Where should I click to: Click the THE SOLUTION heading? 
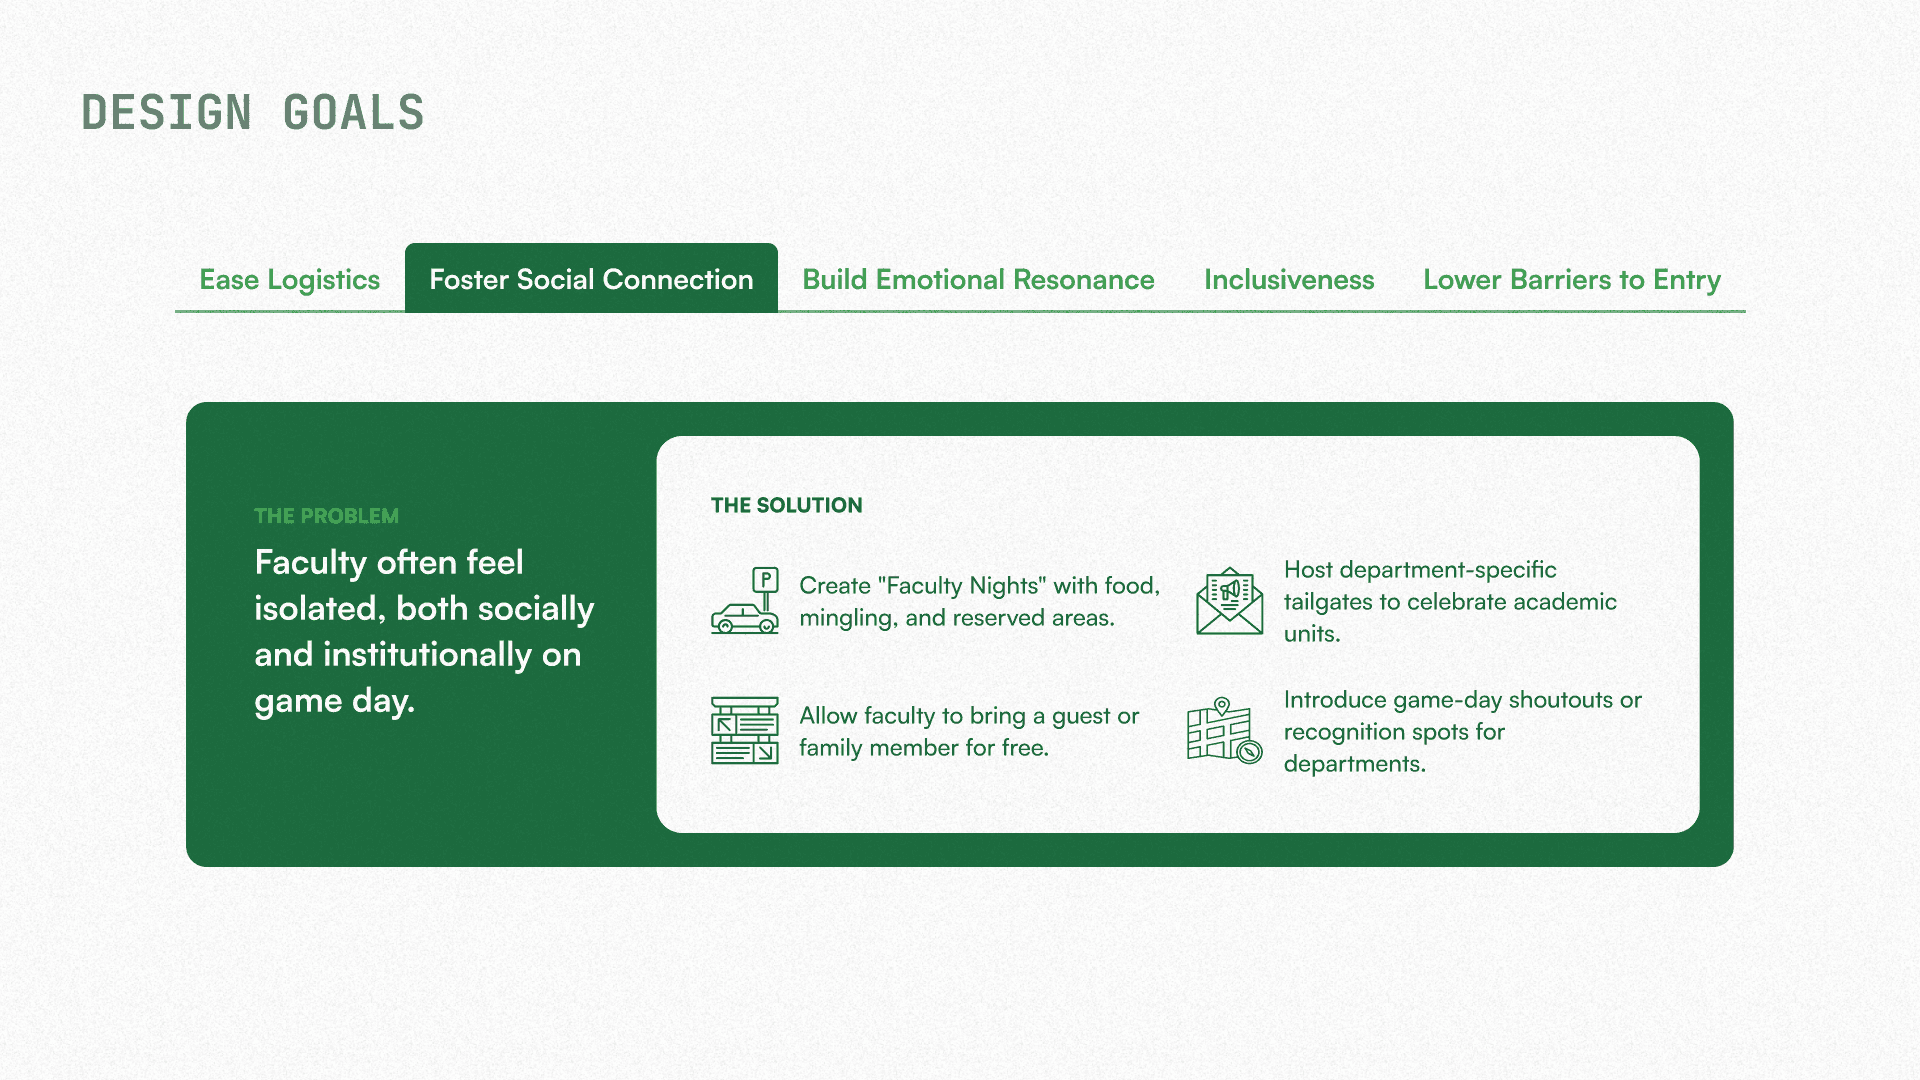pyautogui.click(x=786, y=505)
